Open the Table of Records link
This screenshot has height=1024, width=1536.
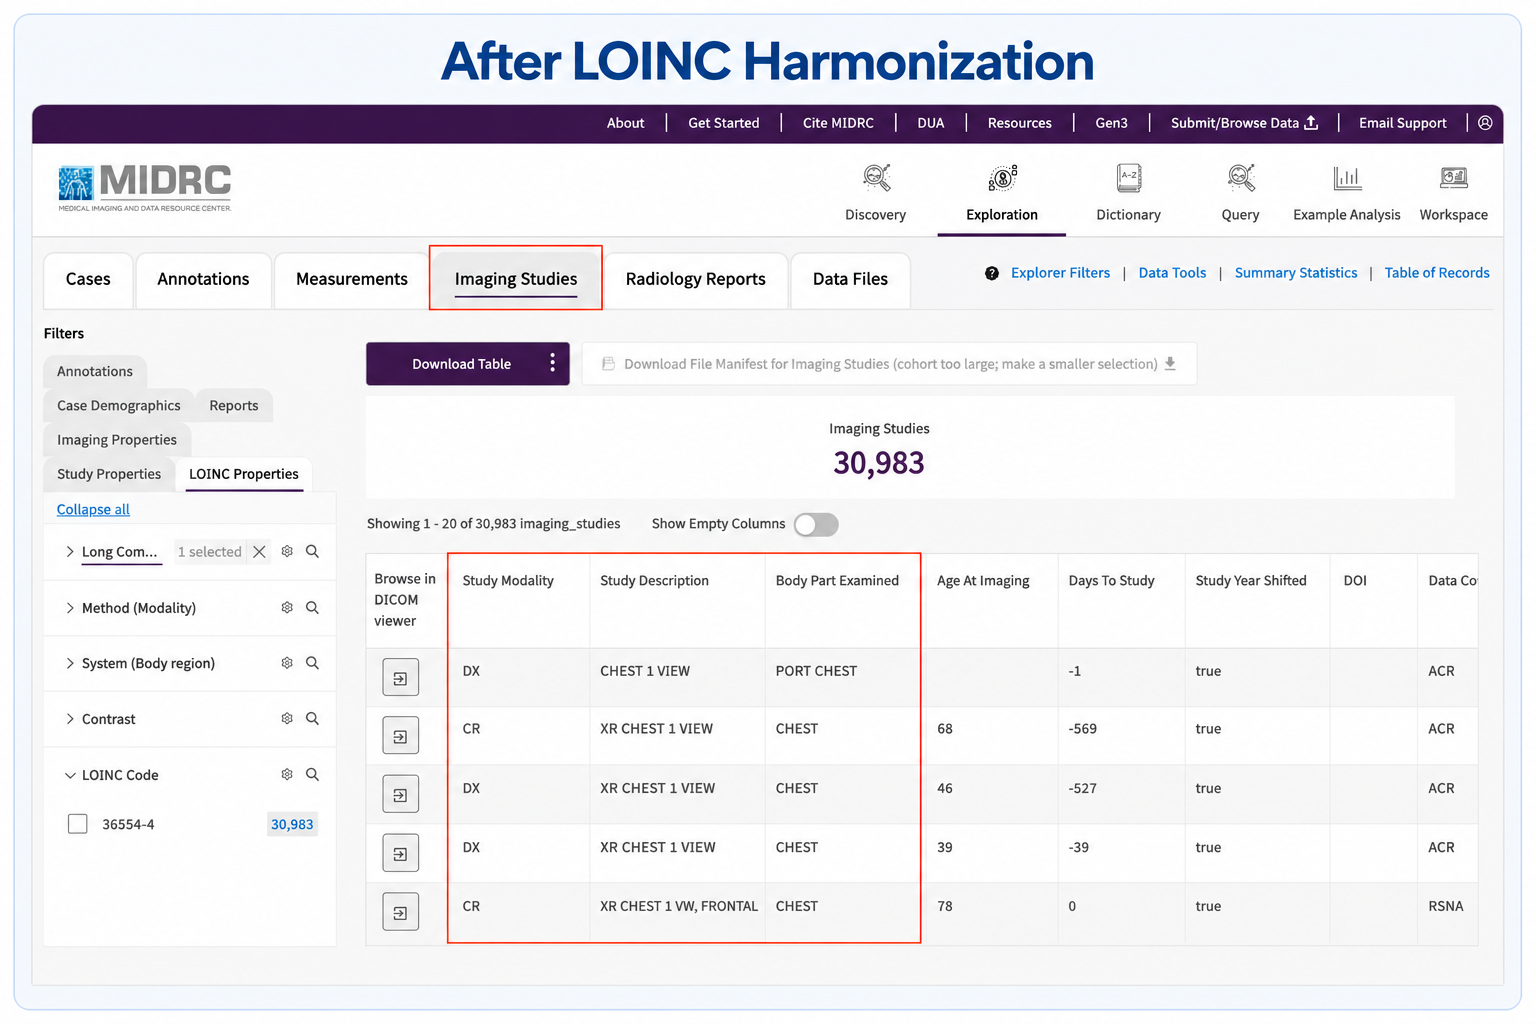[x=1437, y=273]
